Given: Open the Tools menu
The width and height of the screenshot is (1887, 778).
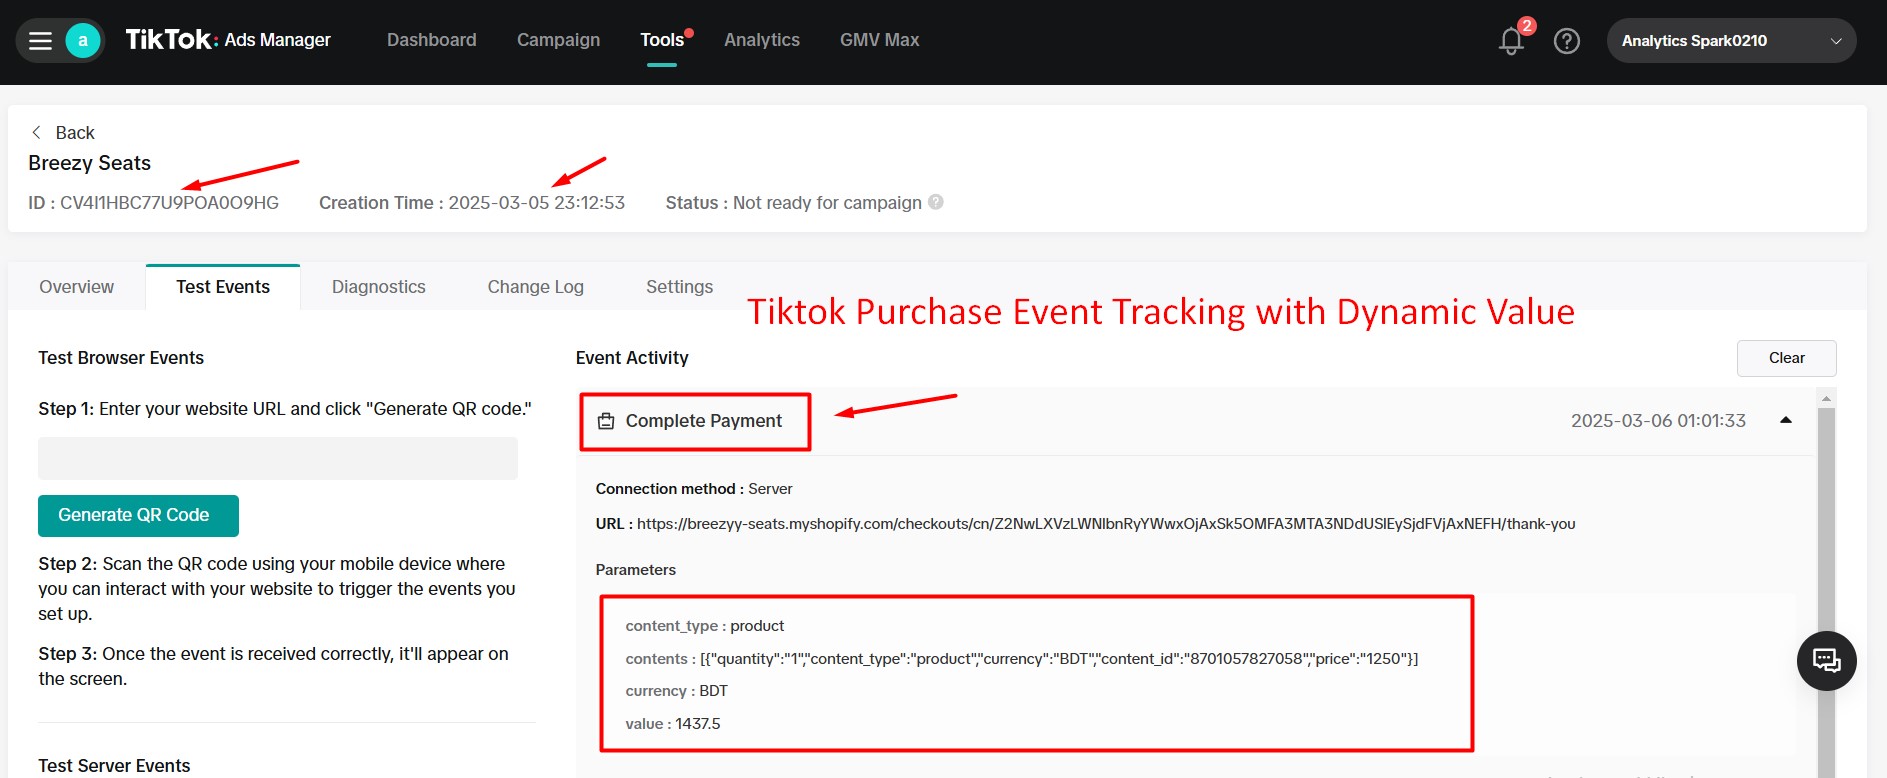Looking at the screenshot, I should coord(662,40).
